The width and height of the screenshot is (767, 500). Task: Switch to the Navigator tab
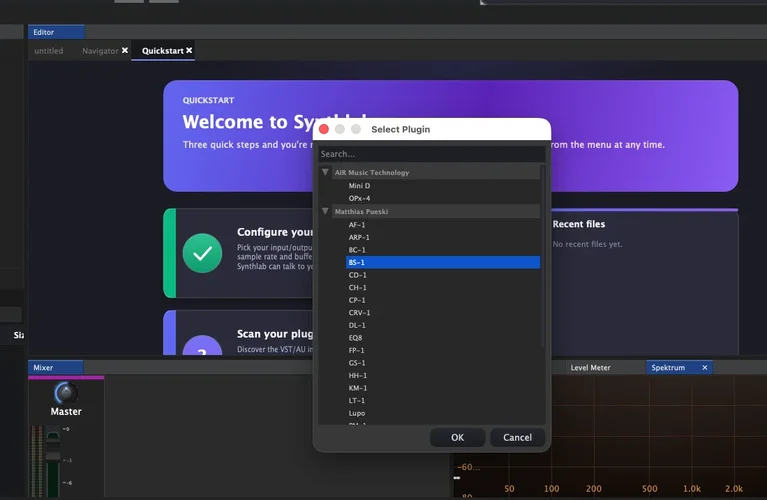(100, 51)
